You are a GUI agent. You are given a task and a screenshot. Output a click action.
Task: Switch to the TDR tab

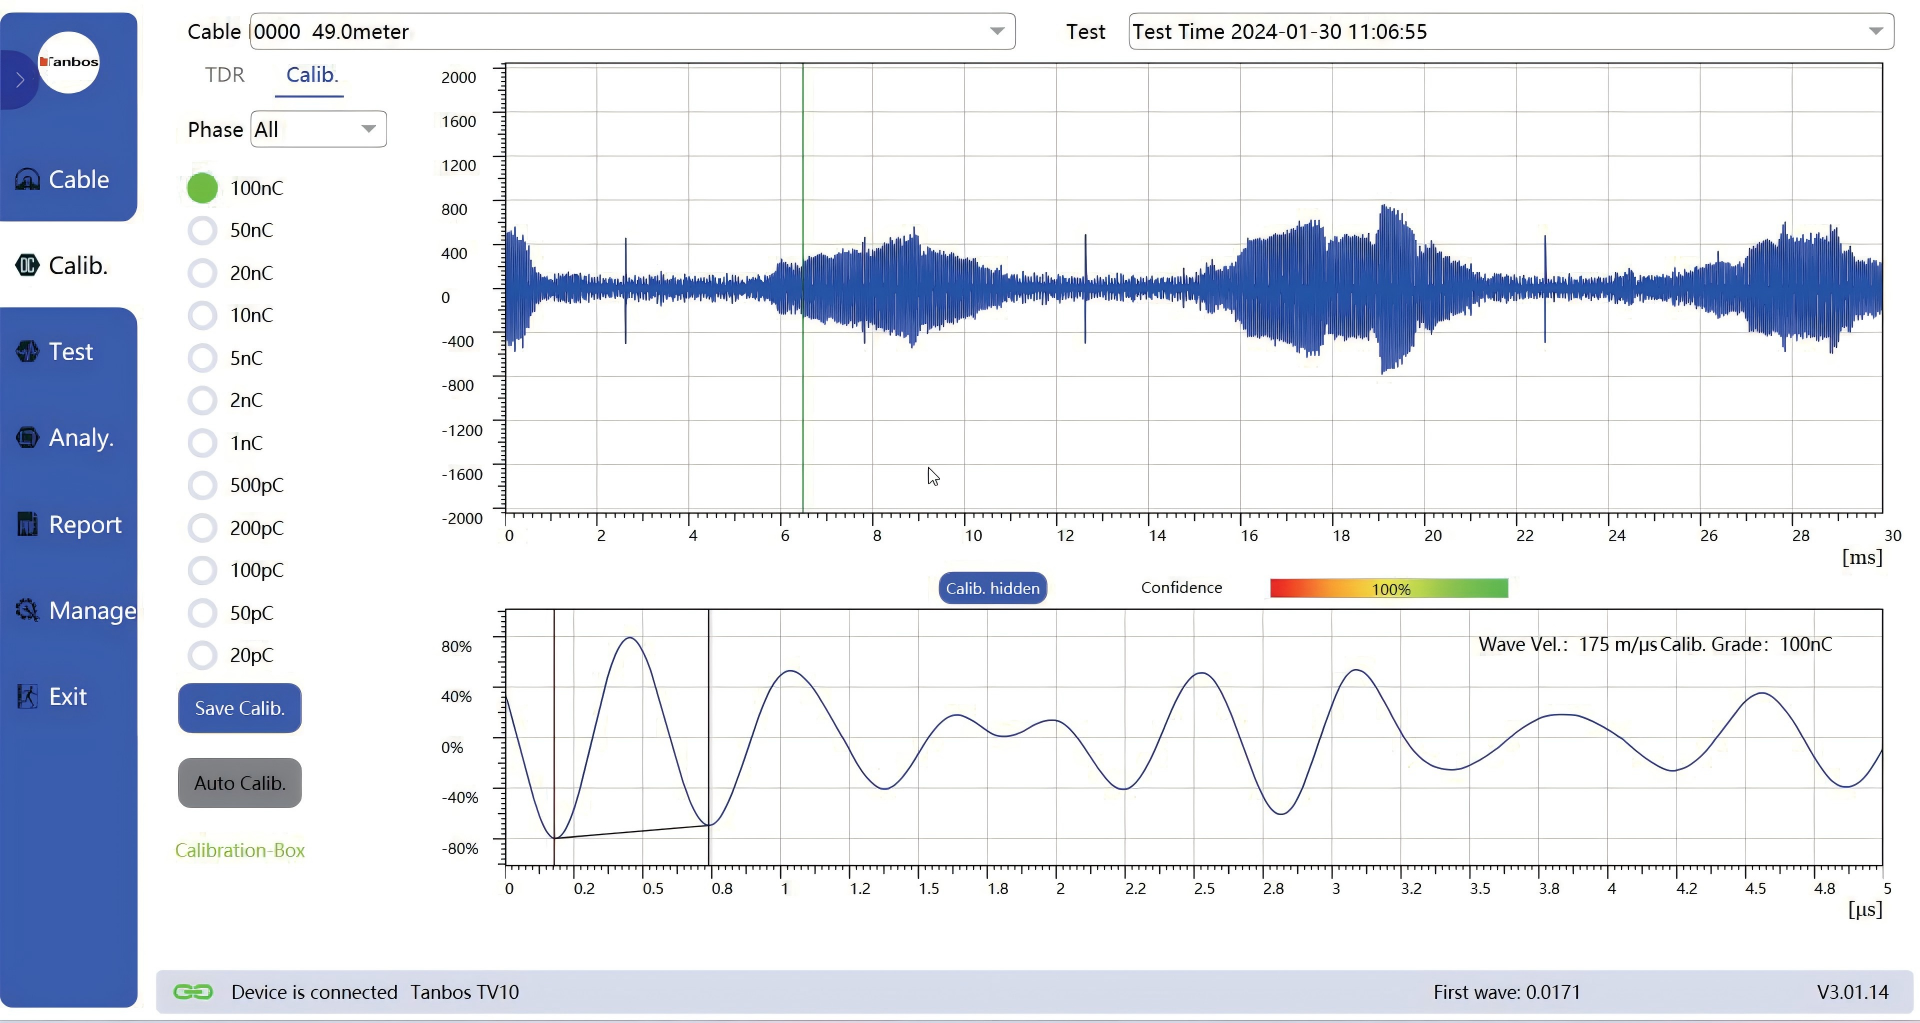(225, 75)
